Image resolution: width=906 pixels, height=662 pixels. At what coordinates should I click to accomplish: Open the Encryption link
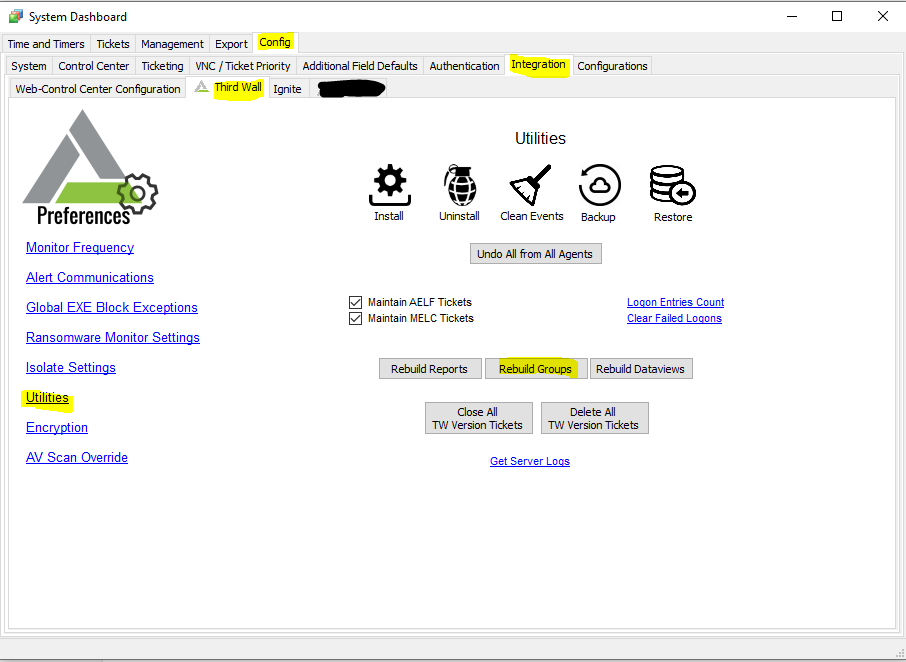(57, 427)
